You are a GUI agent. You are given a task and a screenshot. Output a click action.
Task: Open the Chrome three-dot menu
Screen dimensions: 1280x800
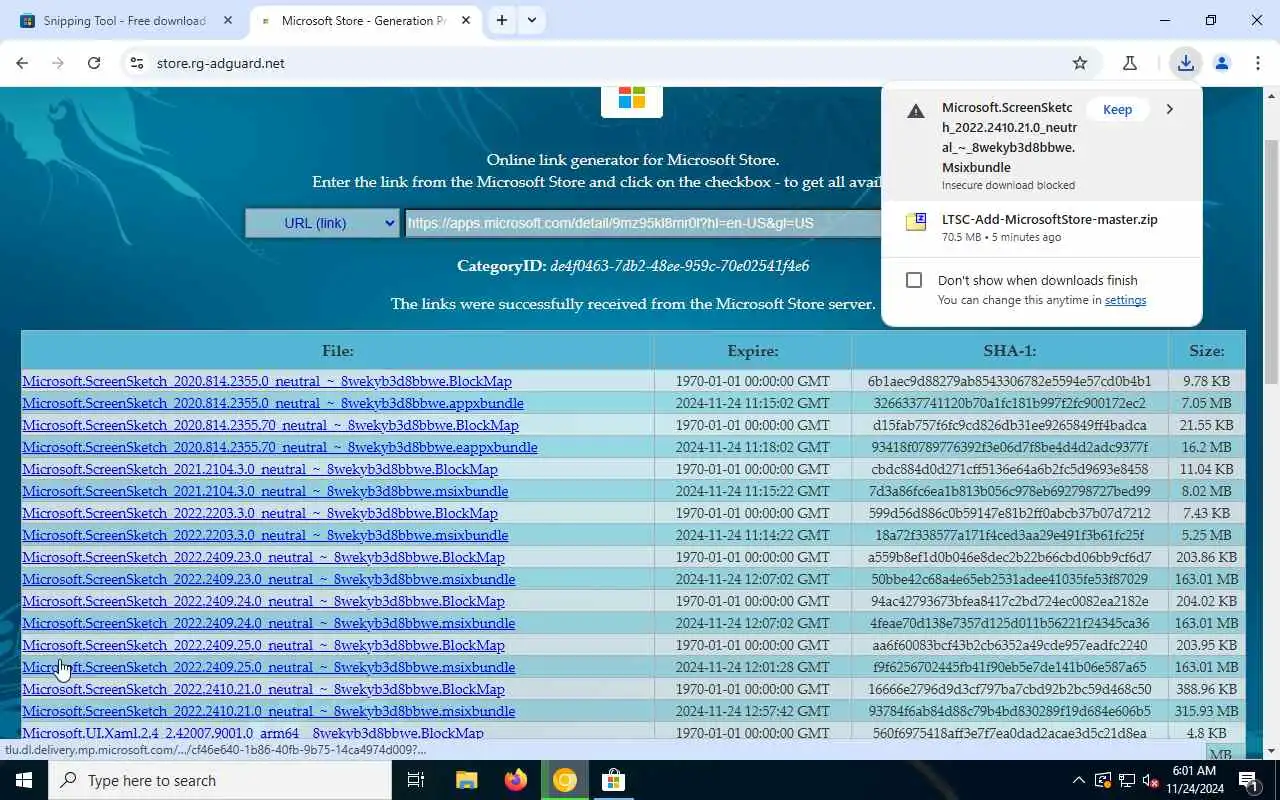click(x=1258, y=63)
